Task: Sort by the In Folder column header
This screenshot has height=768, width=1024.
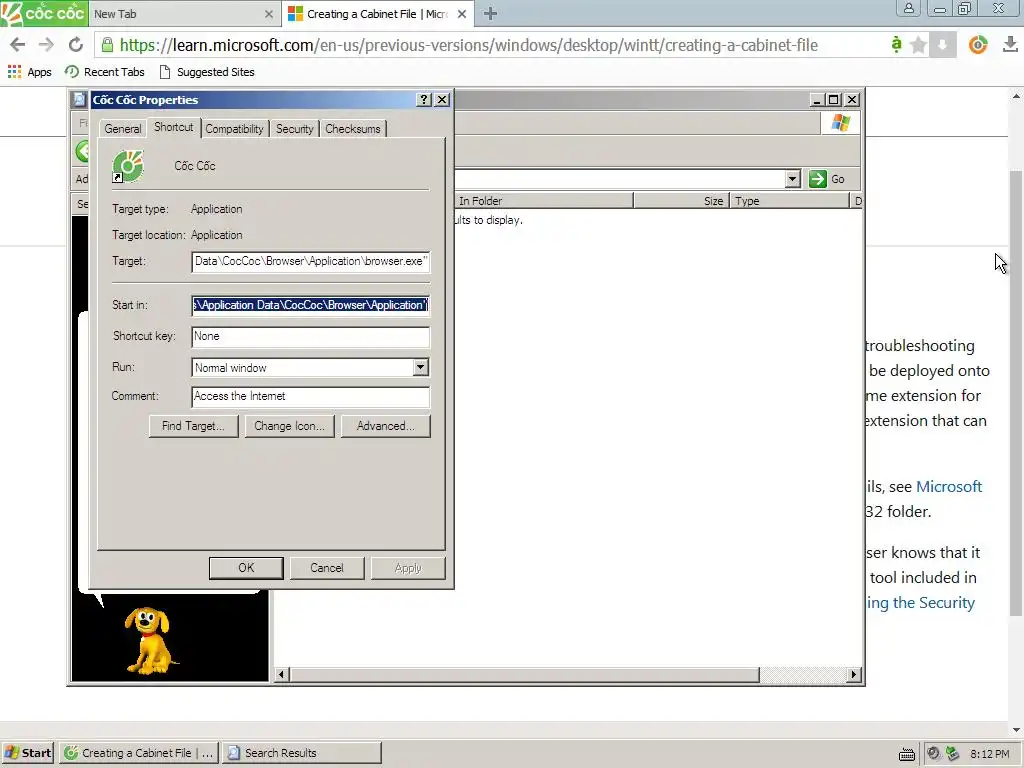Action: pyautogui.click(x=543, y=200)
